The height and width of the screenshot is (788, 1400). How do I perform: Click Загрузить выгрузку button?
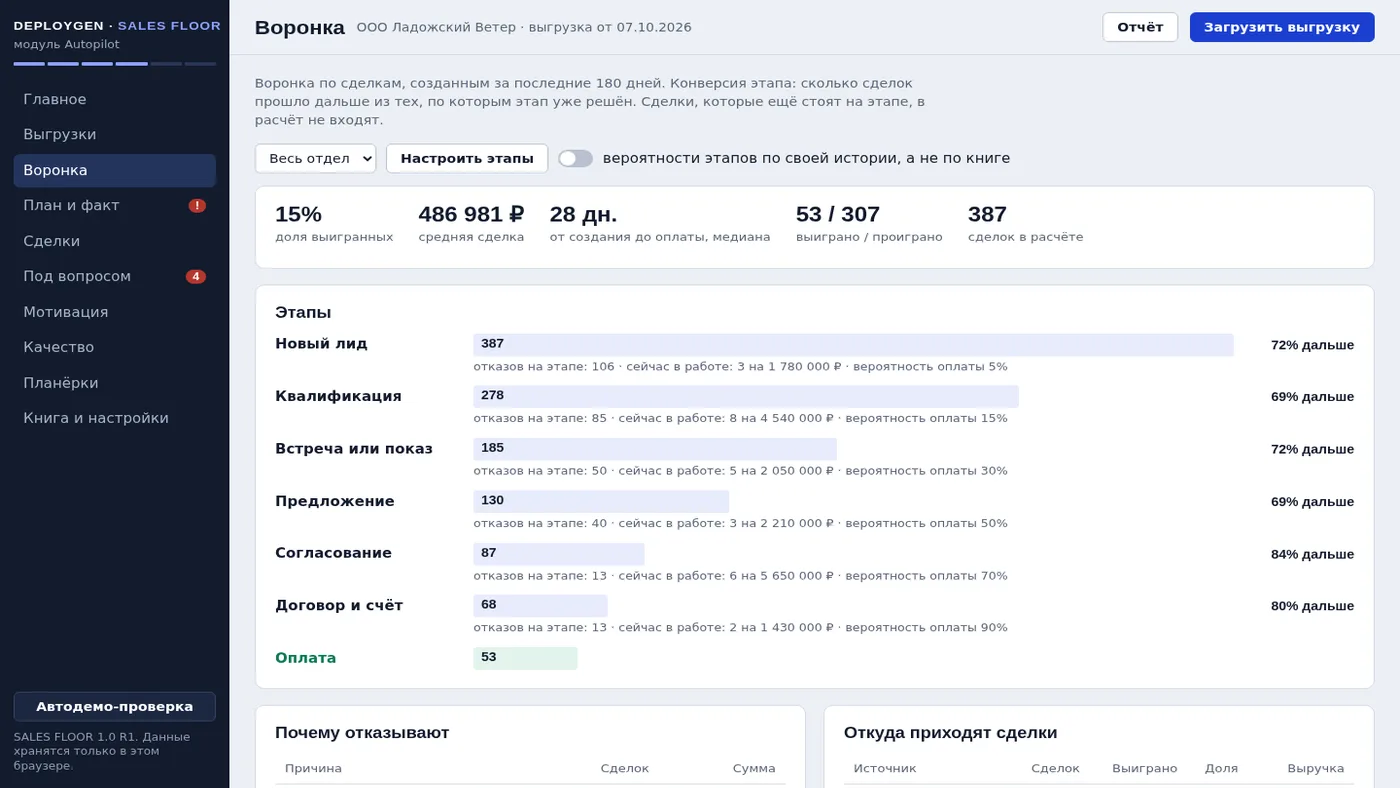coord(1282,27)
